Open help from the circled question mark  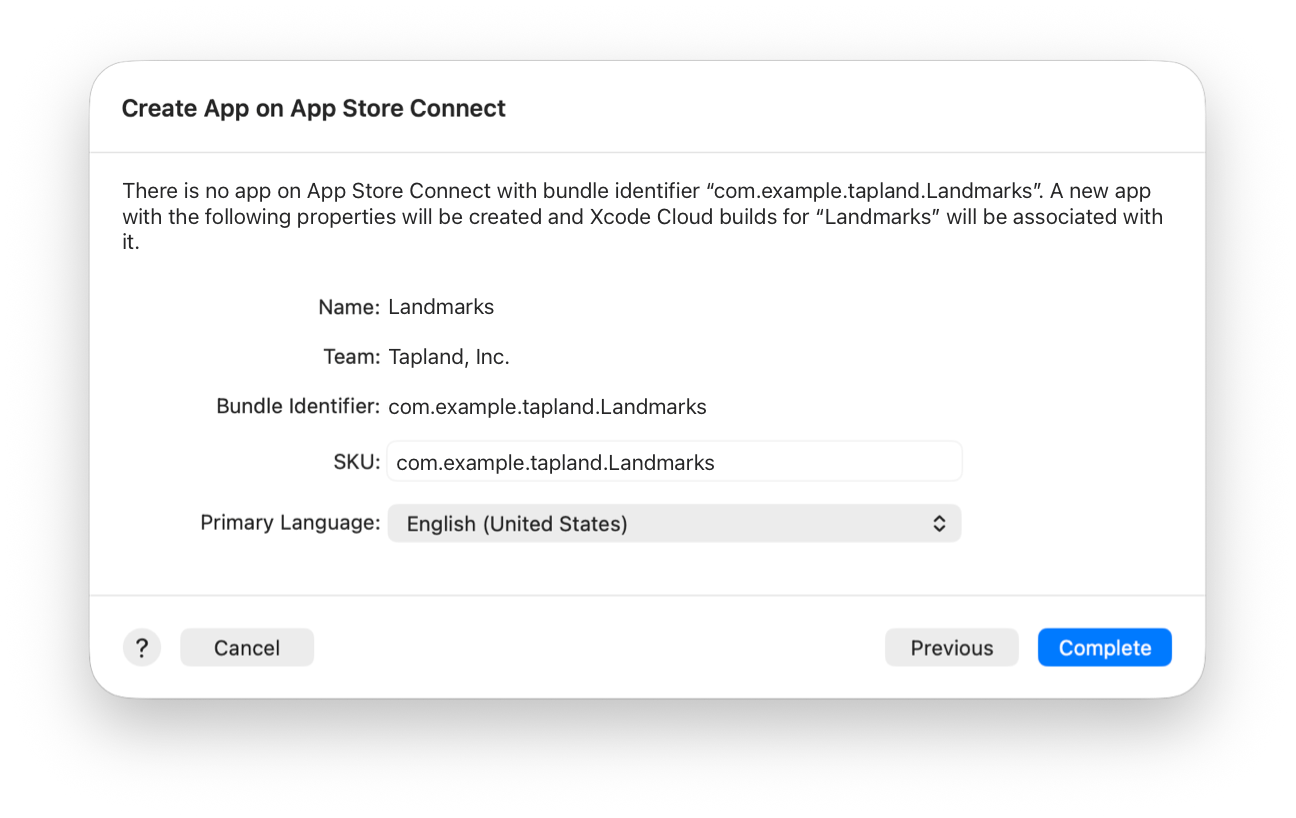[142, 647]
